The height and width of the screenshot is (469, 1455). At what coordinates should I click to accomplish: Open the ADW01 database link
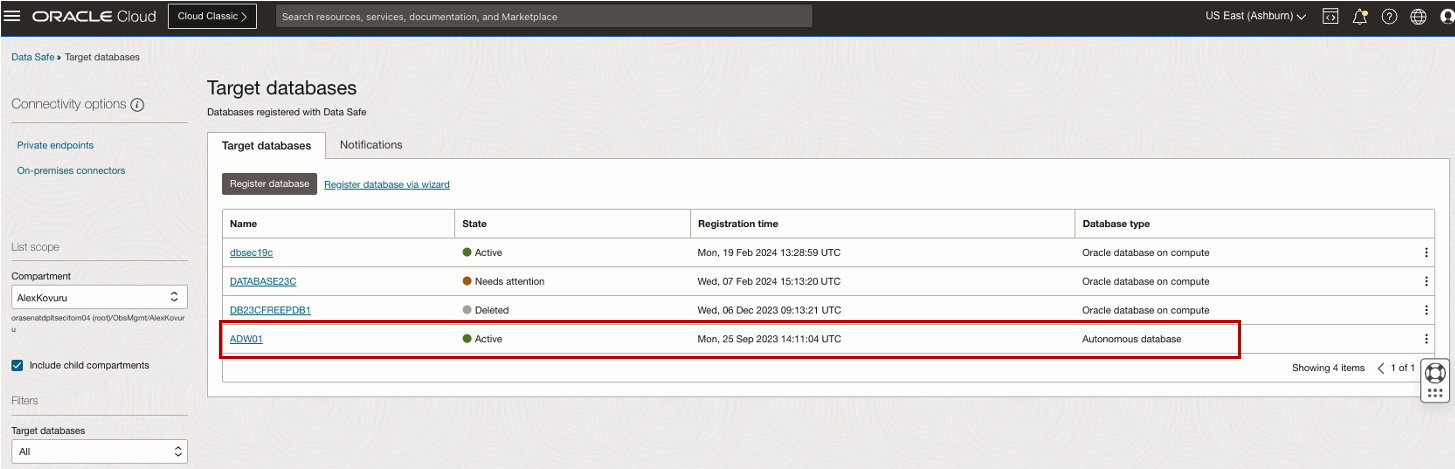tap(246, 339)
